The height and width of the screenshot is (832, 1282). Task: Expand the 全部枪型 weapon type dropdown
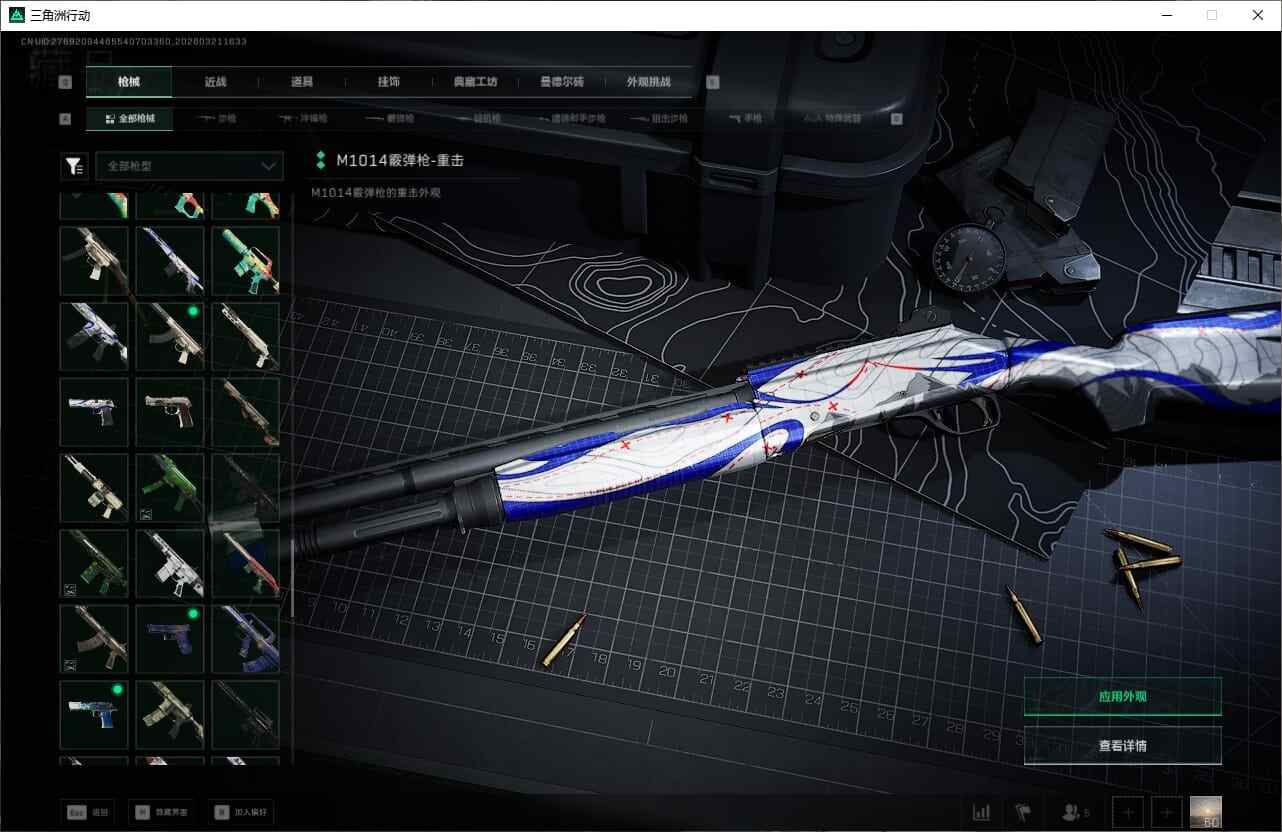[190, 166]
